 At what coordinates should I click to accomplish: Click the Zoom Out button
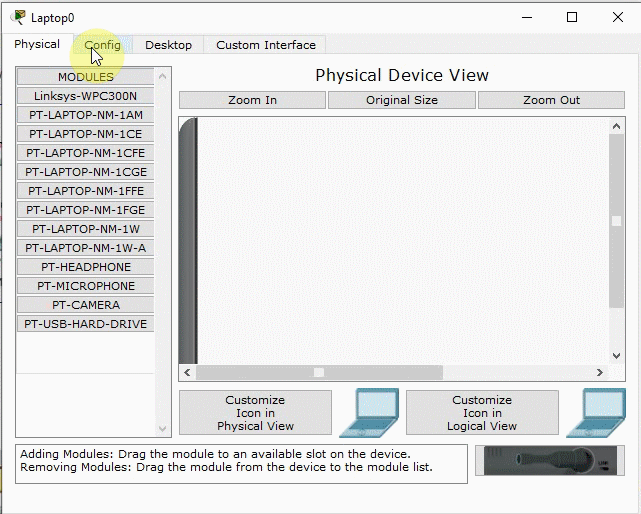(551, 100)
